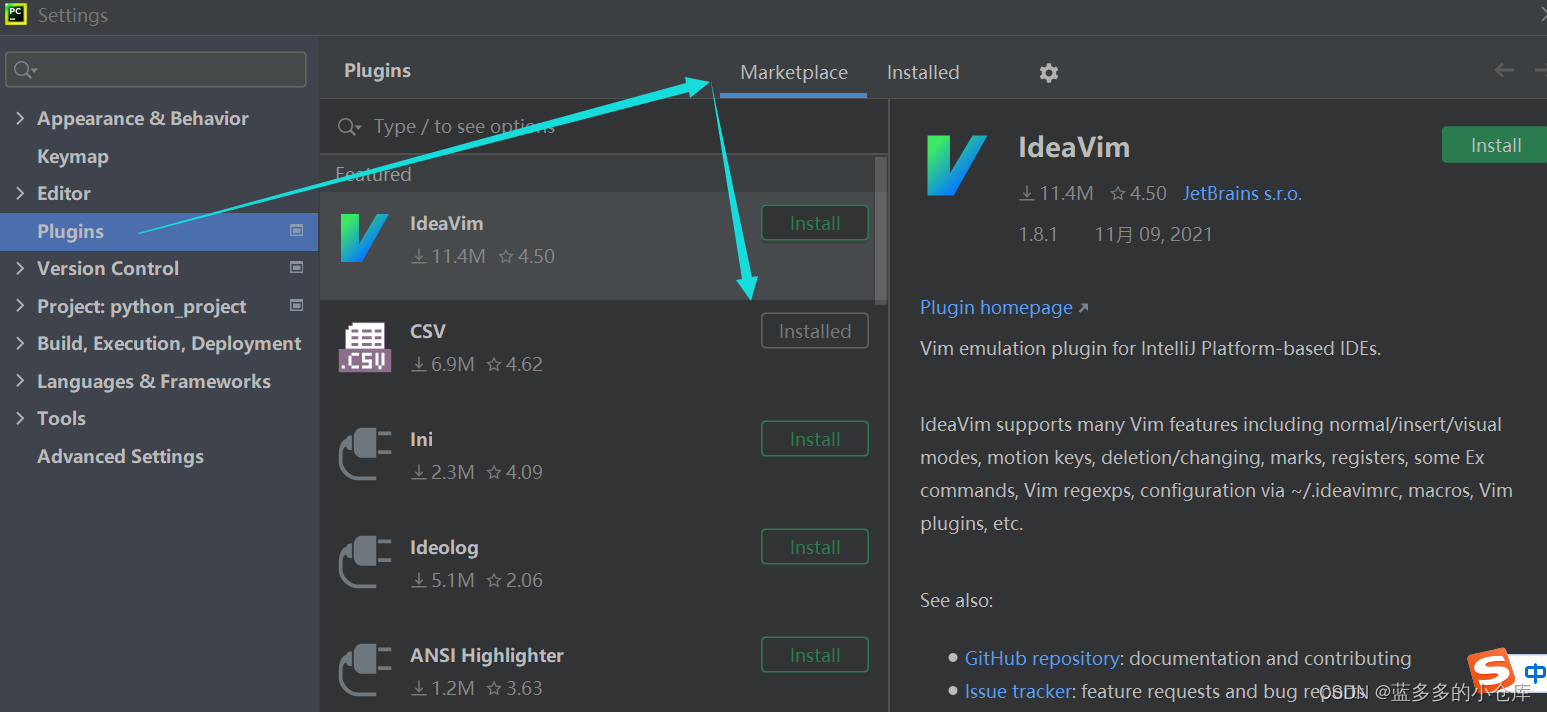Click the plugins settings gear icon
This screenshot has width=1547, height=712.
click(1048, 73)
